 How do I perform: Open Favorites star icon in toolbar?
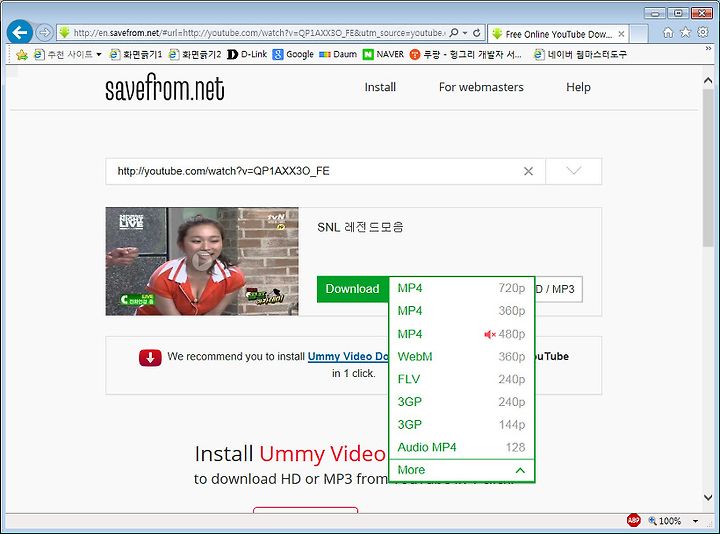coord(686,32)
